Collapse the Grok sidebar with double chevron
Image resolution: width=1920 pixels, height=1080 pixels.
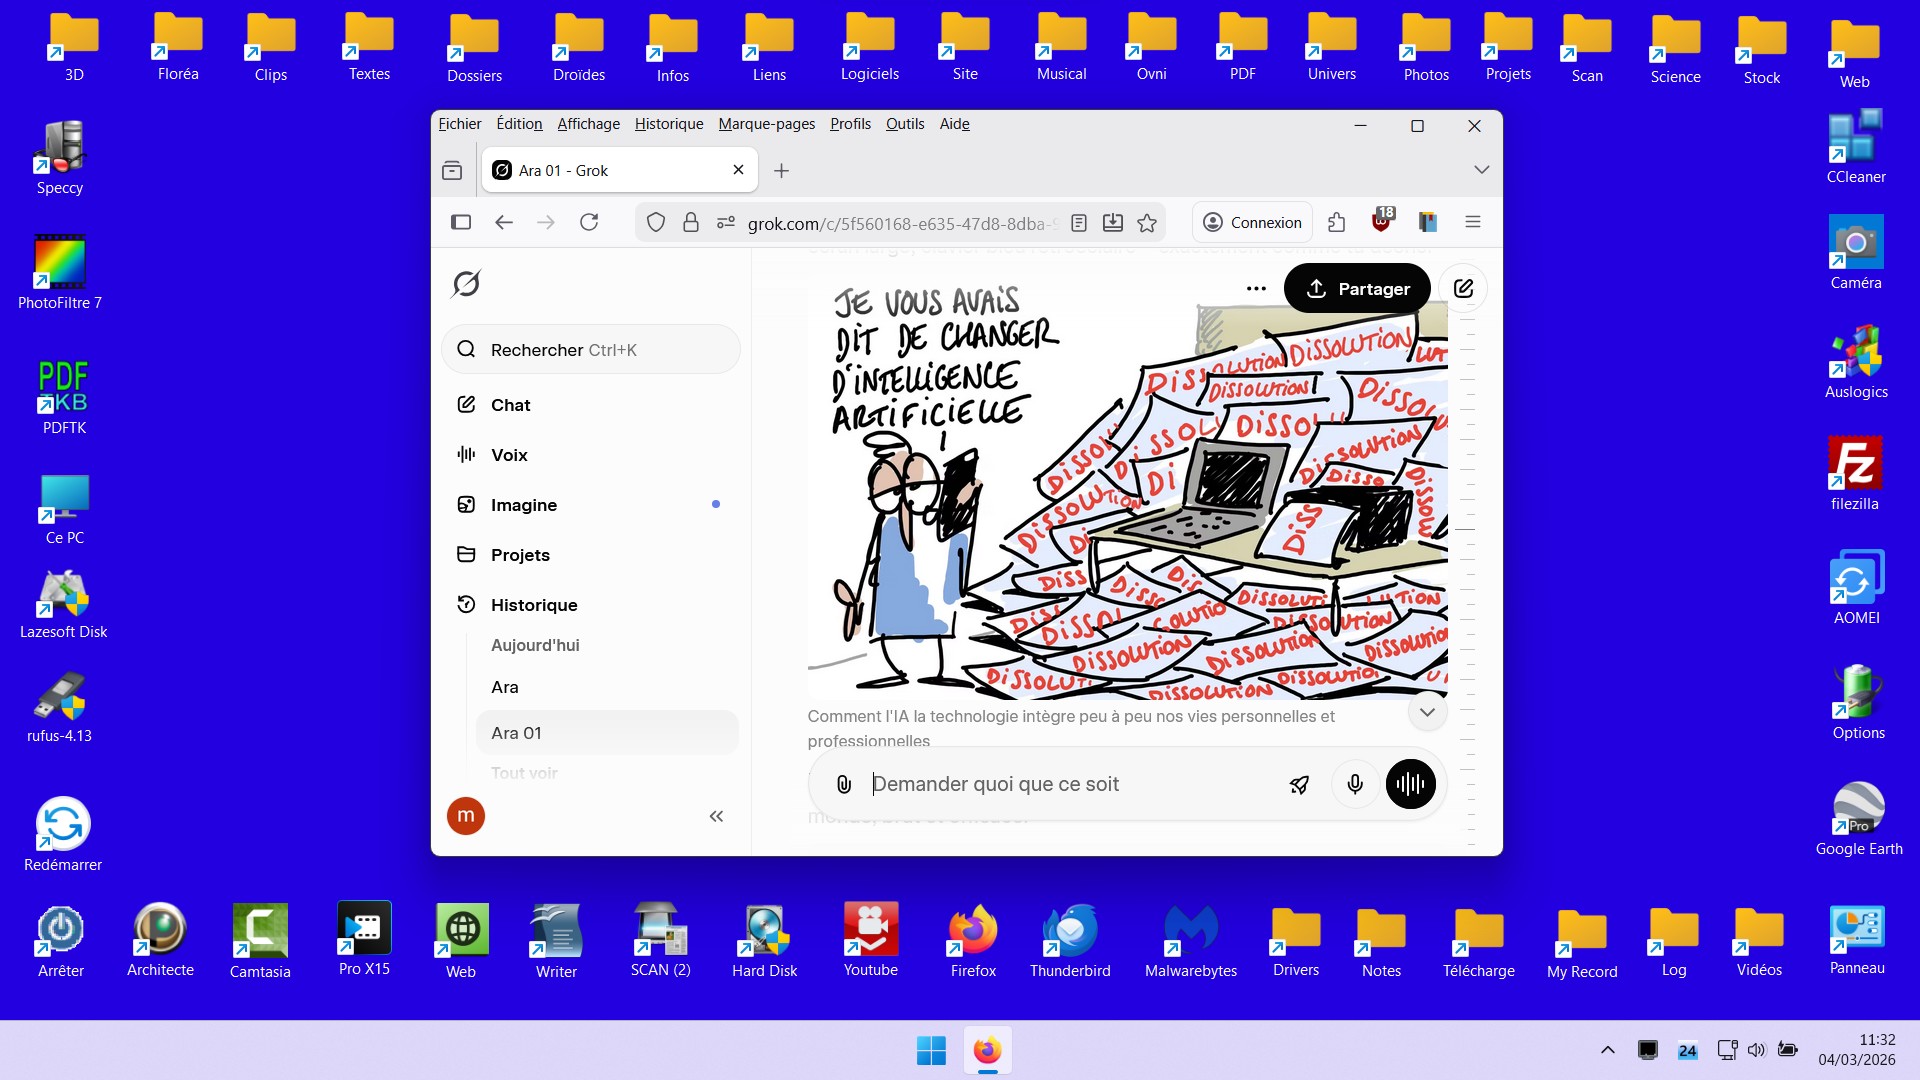tap(716, 817)
